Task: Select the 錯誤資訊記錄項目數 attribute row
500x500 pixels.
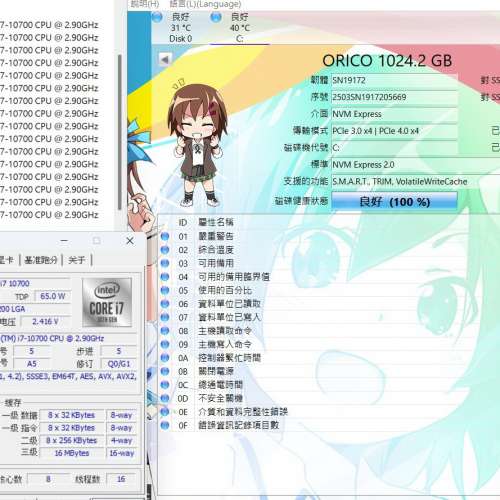Action: pos(328,425)
